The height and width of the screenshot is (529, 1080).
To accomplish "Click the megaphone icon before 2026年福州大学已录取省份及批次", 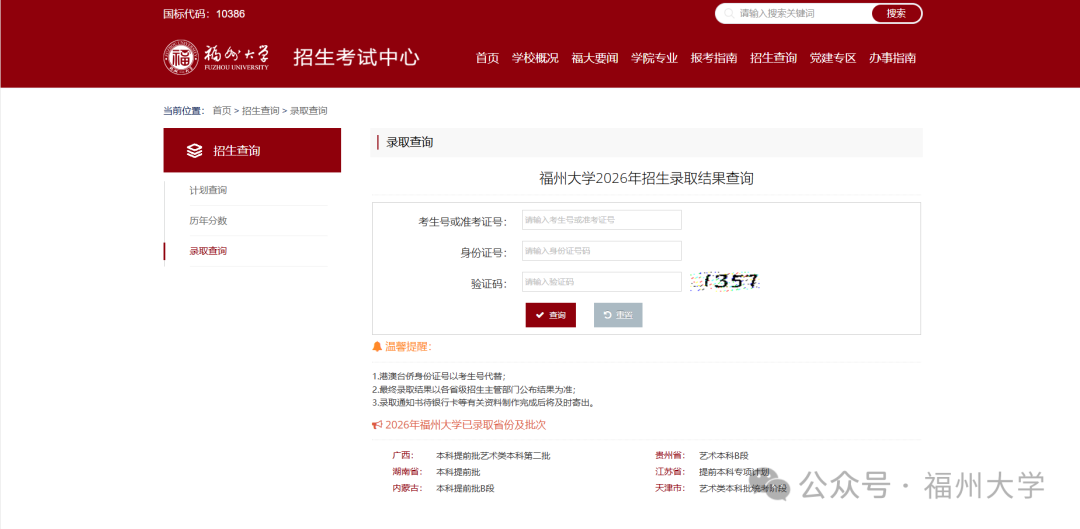I will click(377, 425).
